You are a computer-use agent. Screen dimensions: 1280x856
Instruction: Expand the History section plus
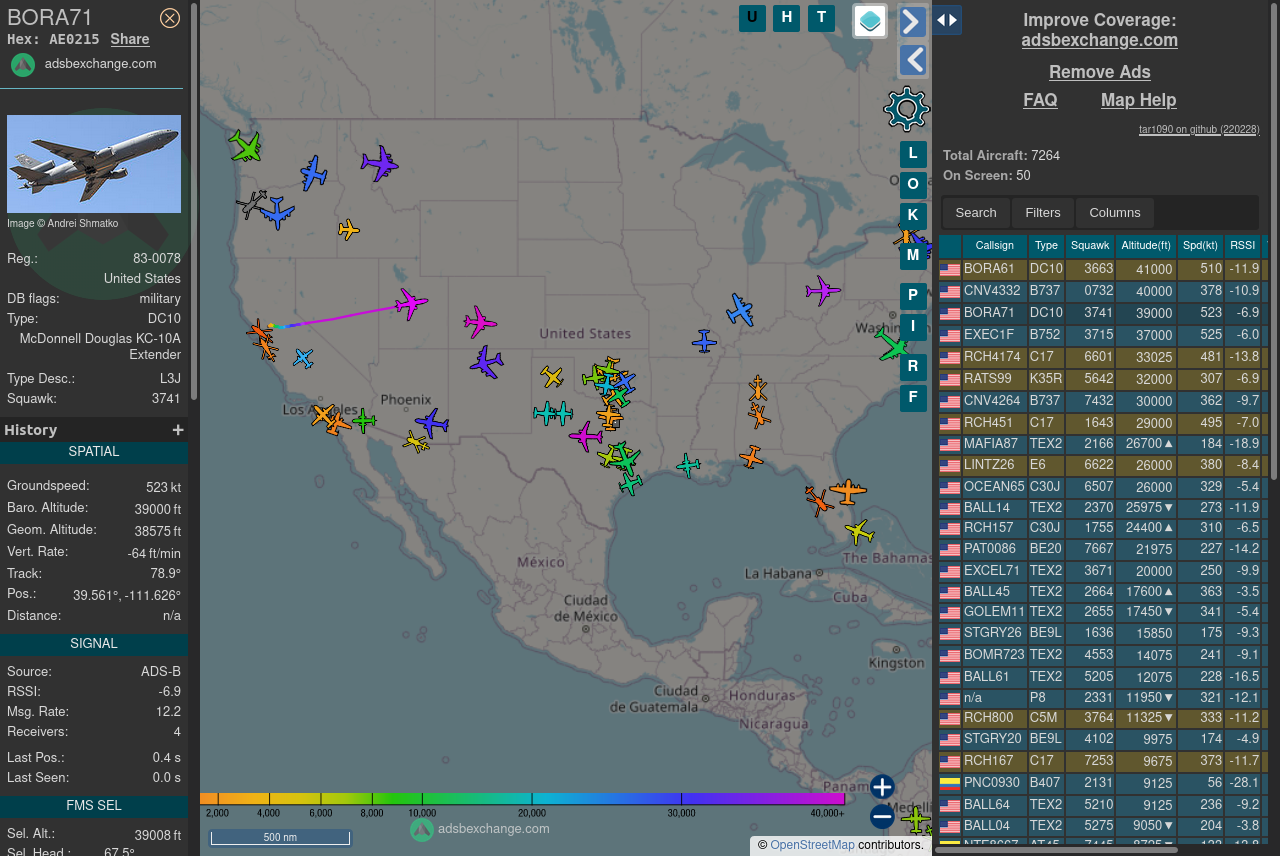point(178,430)
